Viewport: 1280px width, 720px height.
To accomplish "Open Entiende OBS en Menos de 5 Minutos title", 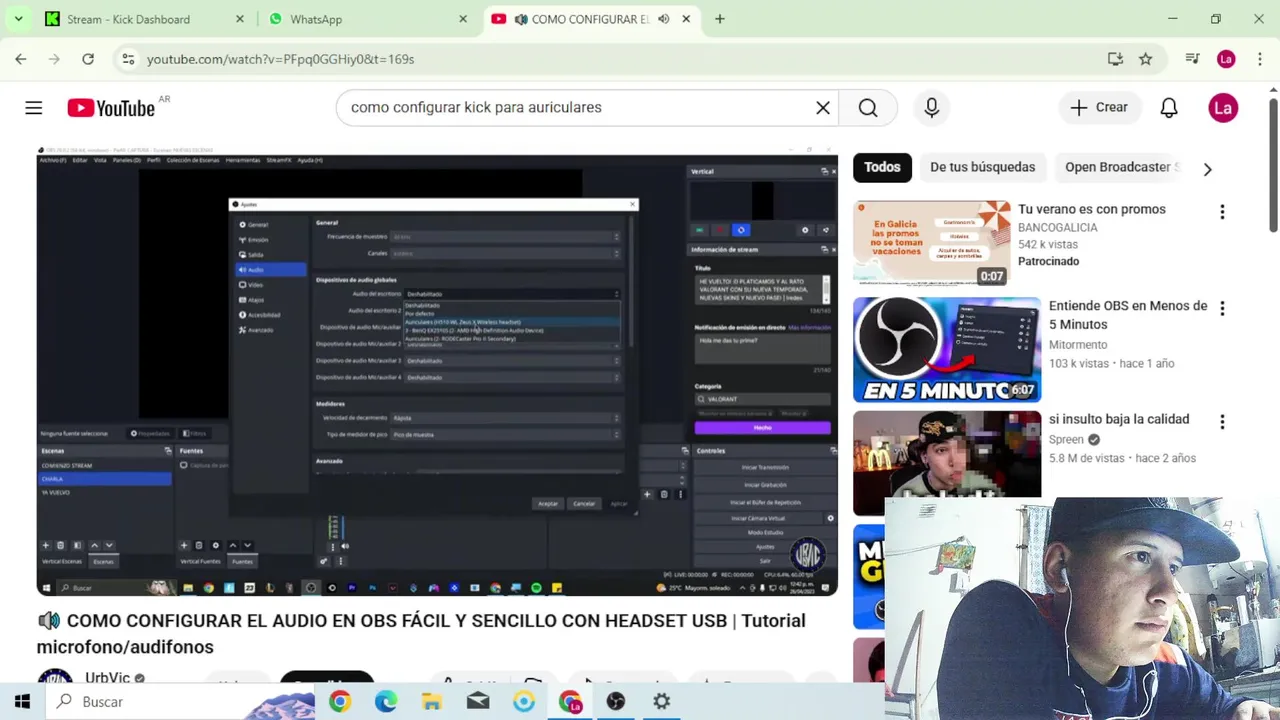I will (x=1128, y=315).
